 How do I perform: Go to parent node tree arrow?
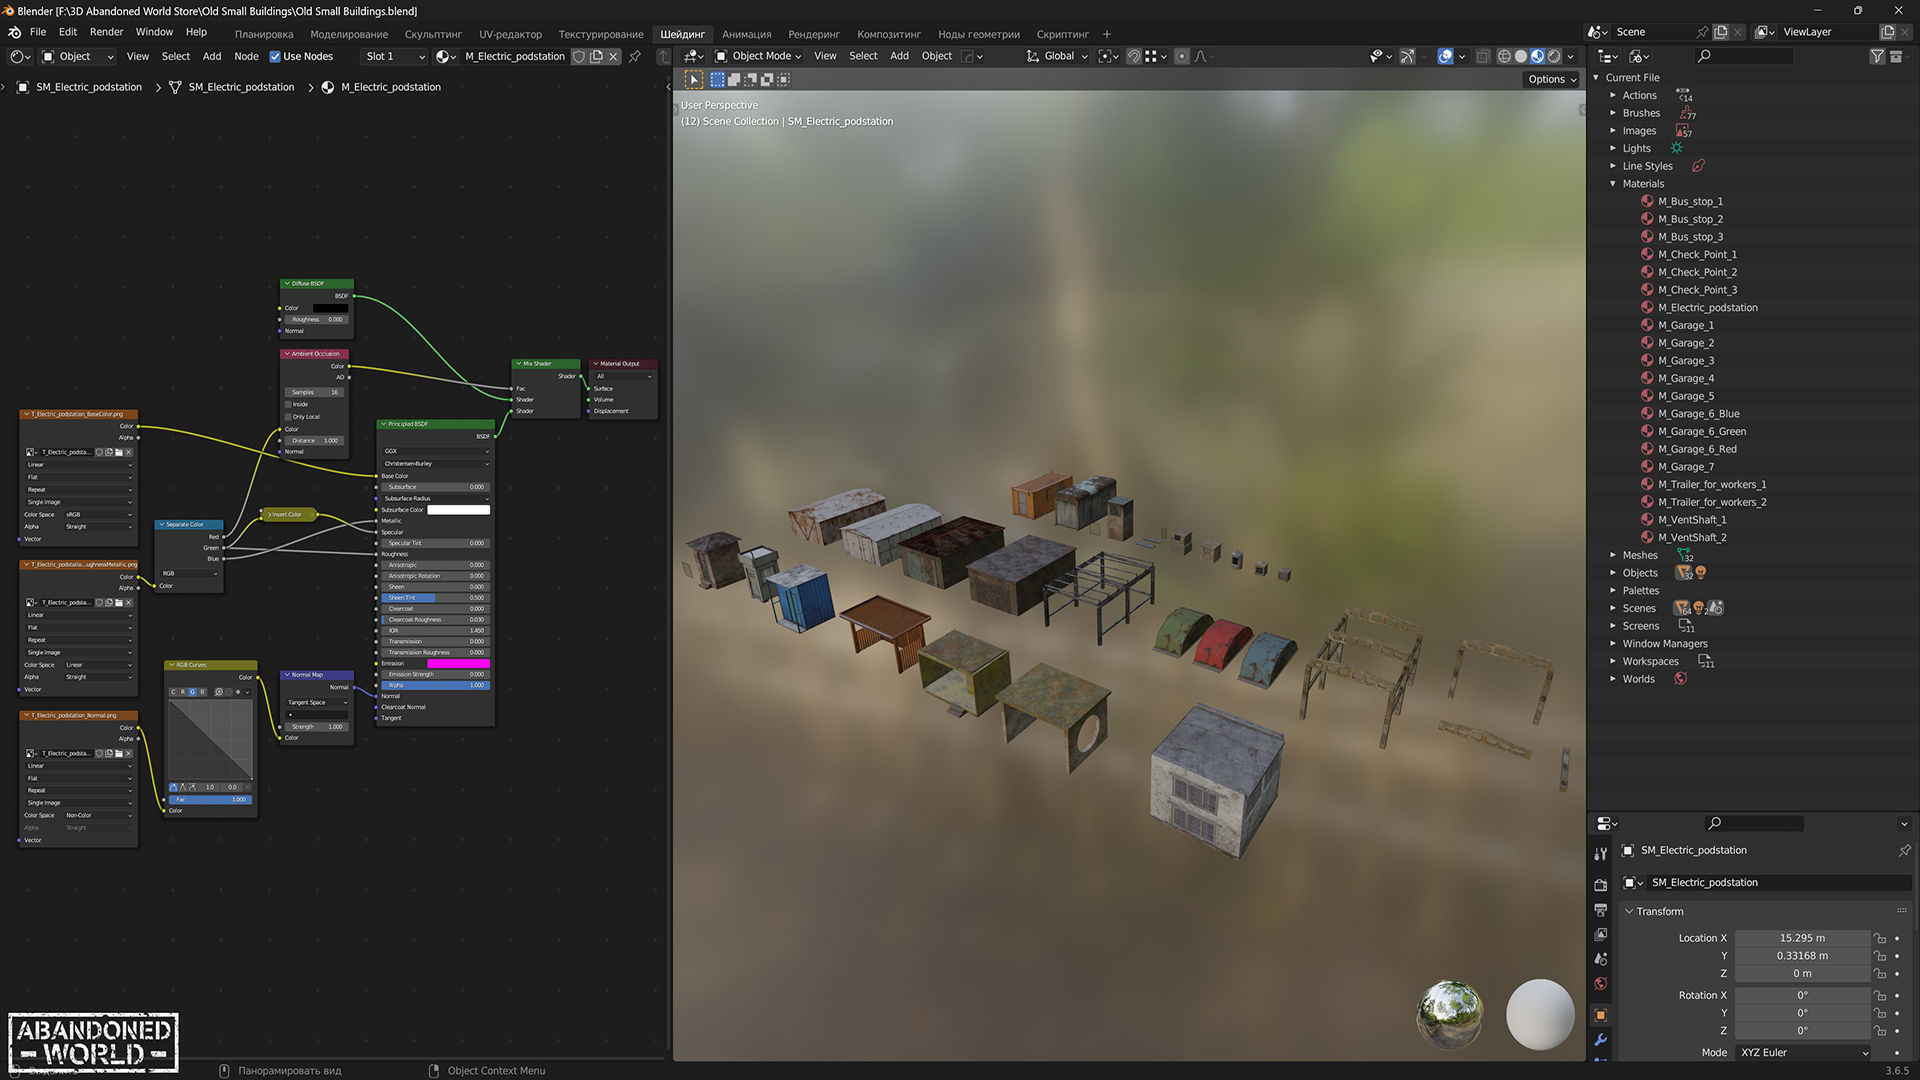[x=663, y=57]
